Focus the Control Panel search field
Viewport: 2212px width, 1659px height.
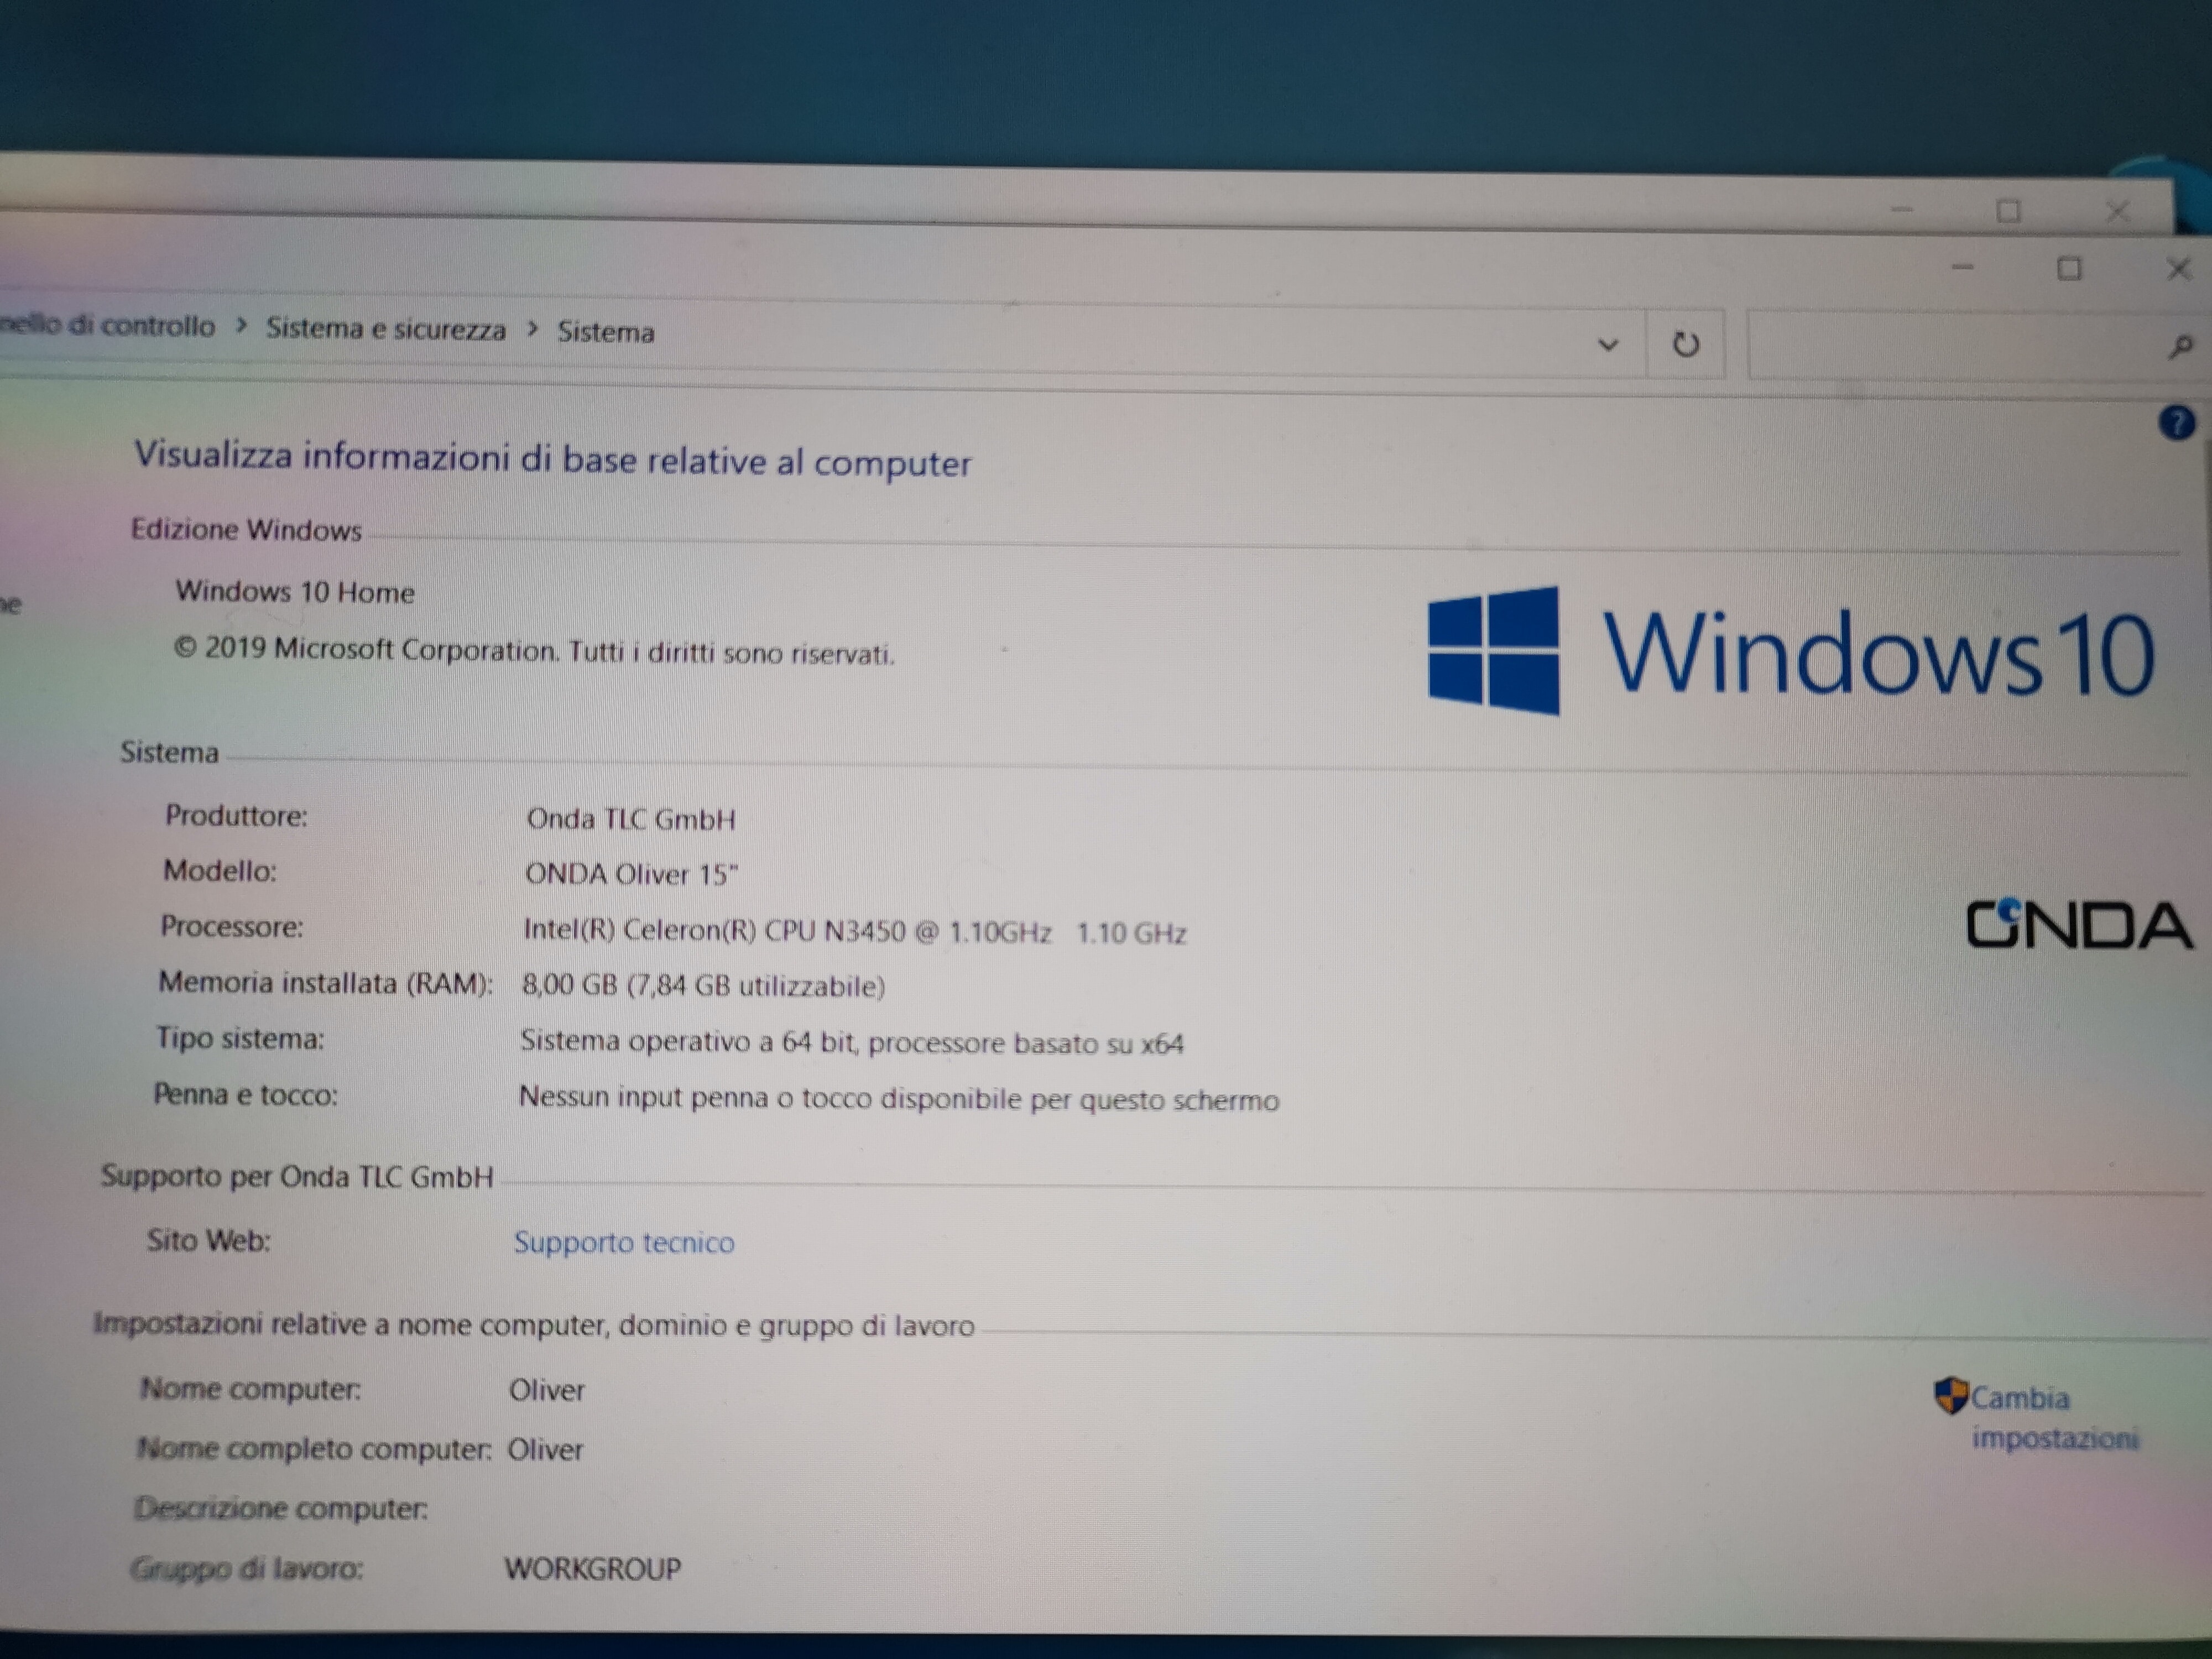[x=1950, y=346]
